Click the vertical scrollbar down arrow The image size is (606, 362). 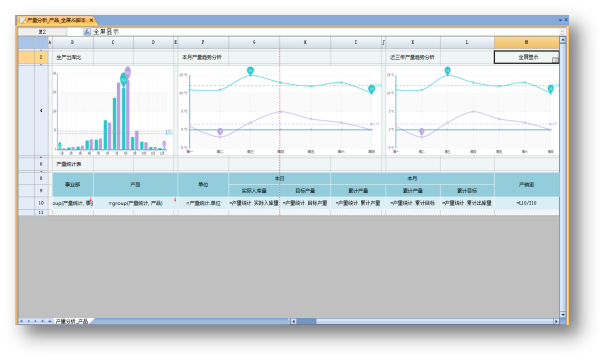563,315
